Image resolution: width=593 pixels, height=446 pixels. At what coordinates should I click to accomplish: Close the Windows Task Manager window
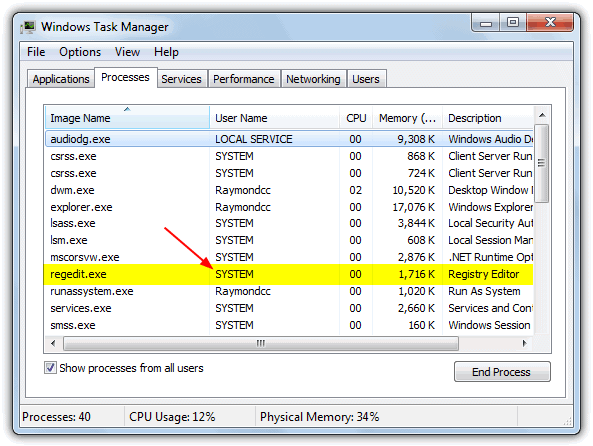tap(550, 22)
